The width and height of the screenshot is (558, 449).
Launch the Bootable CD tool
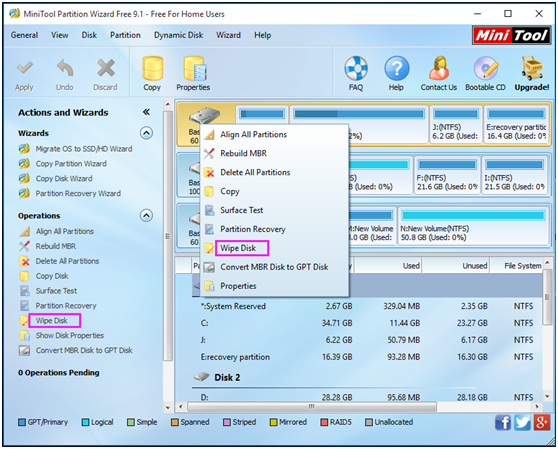tap(485, 74)
